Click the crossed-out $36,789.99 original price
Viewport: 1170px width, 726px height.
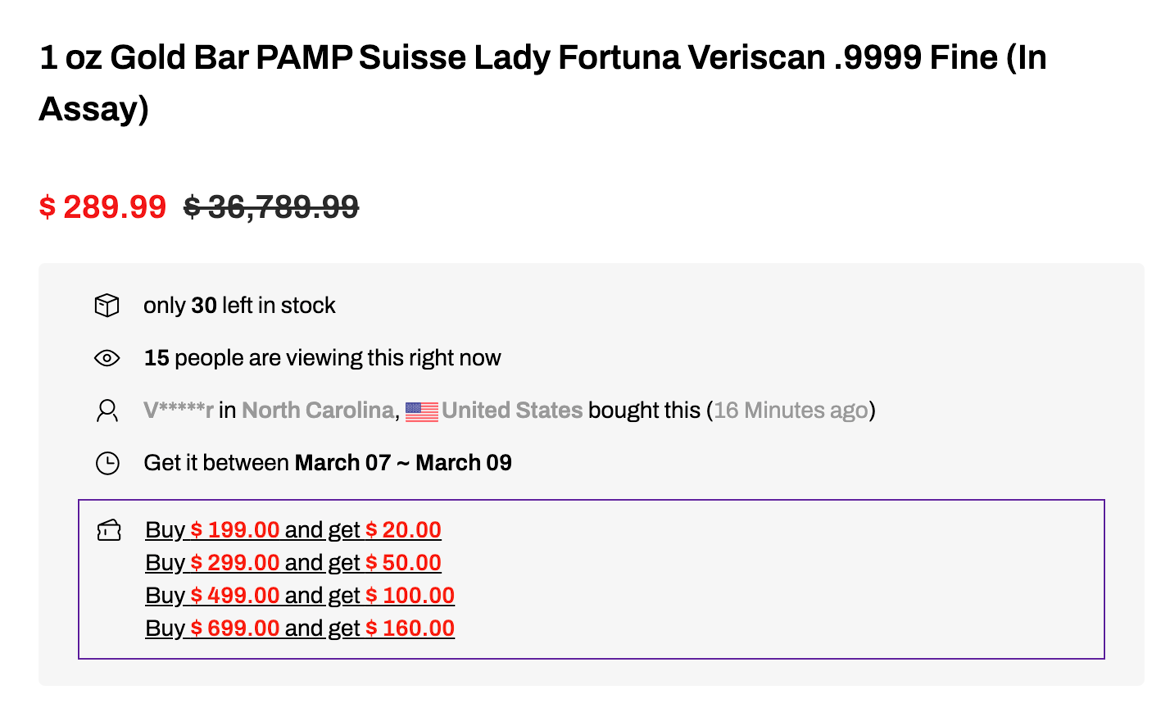[271, 207]
